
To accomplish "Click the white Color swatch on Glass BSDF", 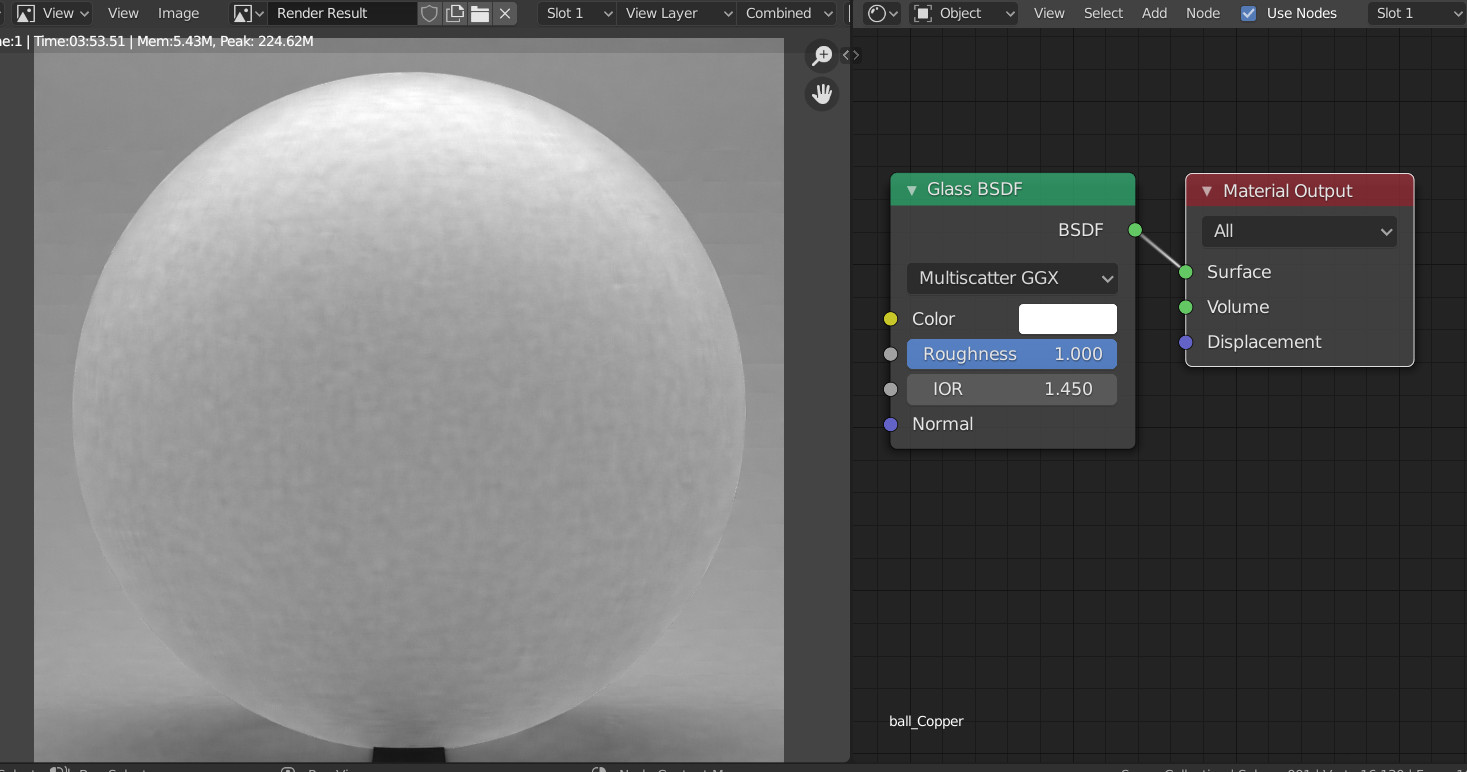I will click(1067, 319).
